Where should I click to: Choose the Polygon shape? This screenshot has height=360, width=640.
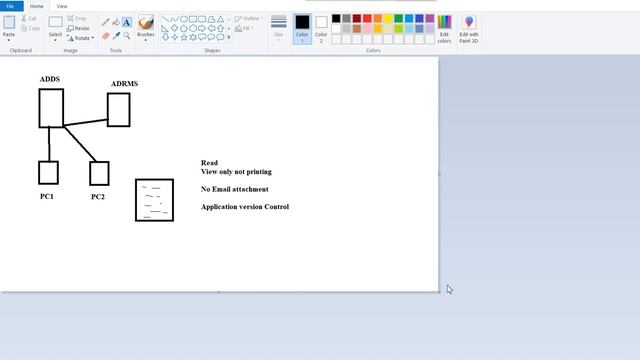pyautogui.click(x=211, y=19)
